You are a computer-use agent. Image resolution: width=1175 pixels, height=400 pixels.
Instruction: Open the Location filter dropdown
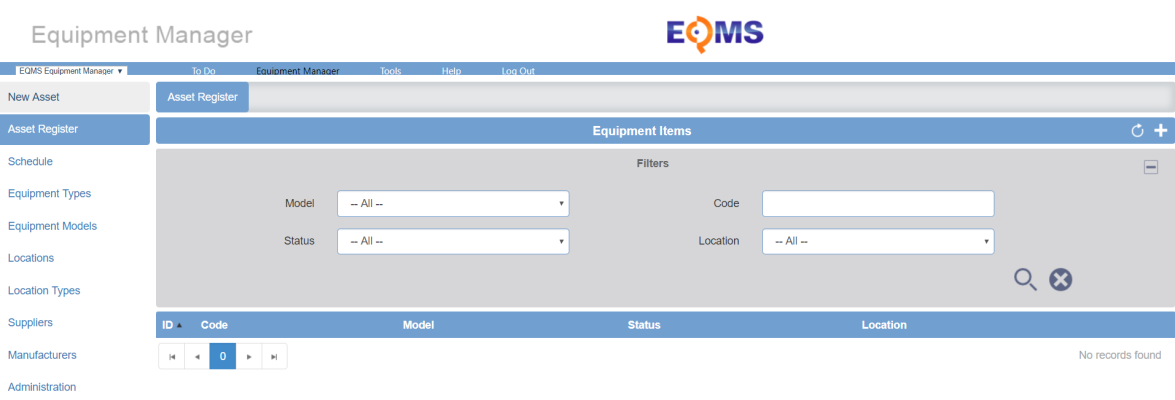(x=878, y=241)
